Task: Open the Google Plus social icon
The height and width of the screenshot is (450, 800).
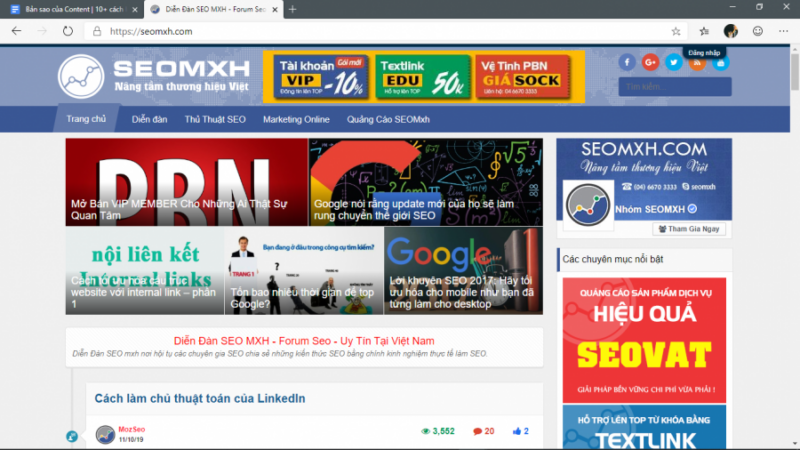Action: pos(650,62)
